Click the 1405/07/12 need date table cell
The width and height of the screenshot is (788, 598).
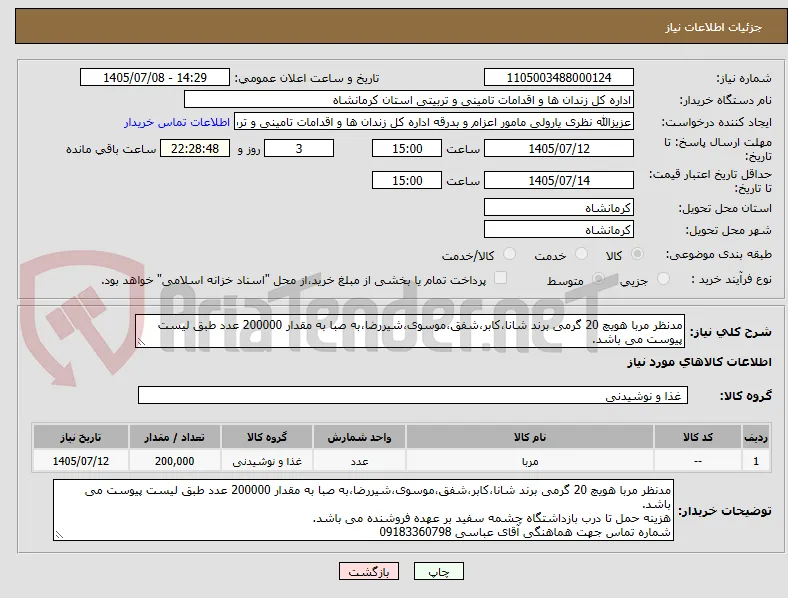tap(81, 461)
